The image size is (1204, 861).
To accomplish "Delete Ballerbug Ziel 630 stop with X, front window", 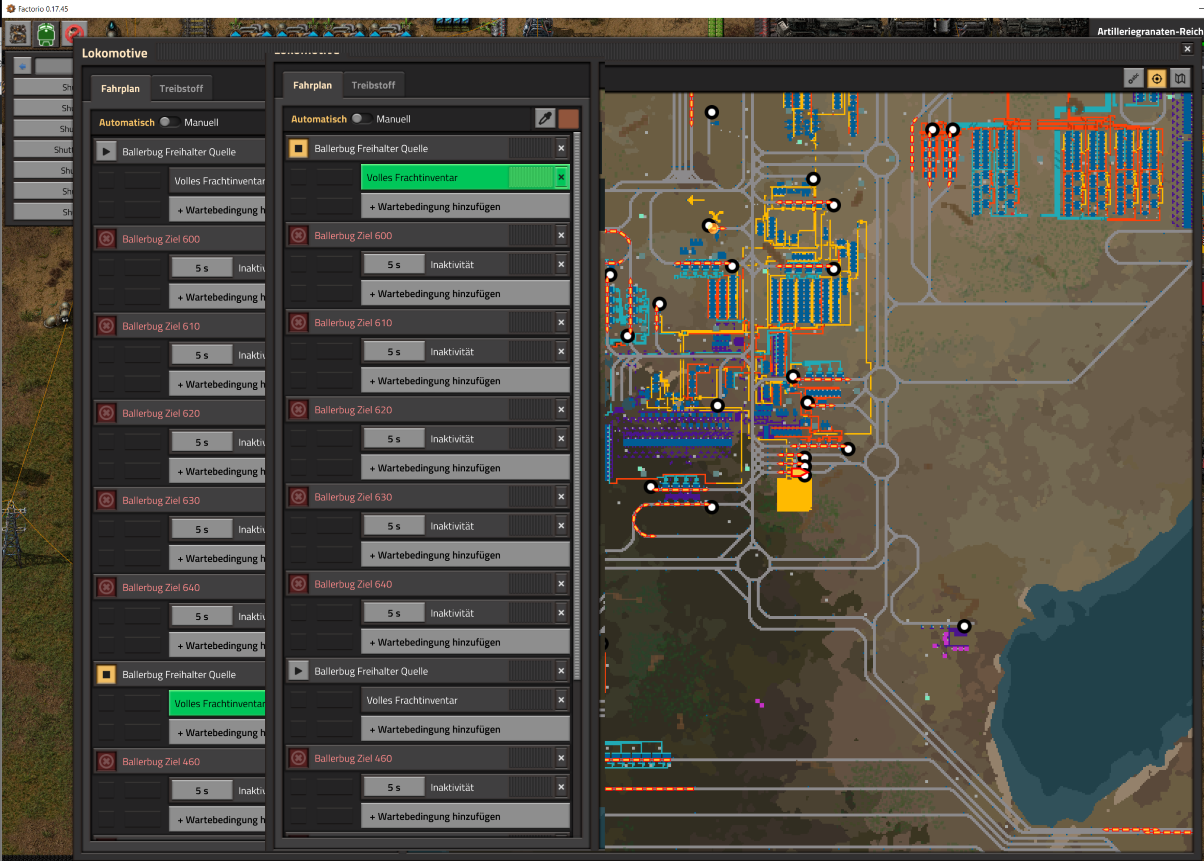I will [x=561, y=497].
